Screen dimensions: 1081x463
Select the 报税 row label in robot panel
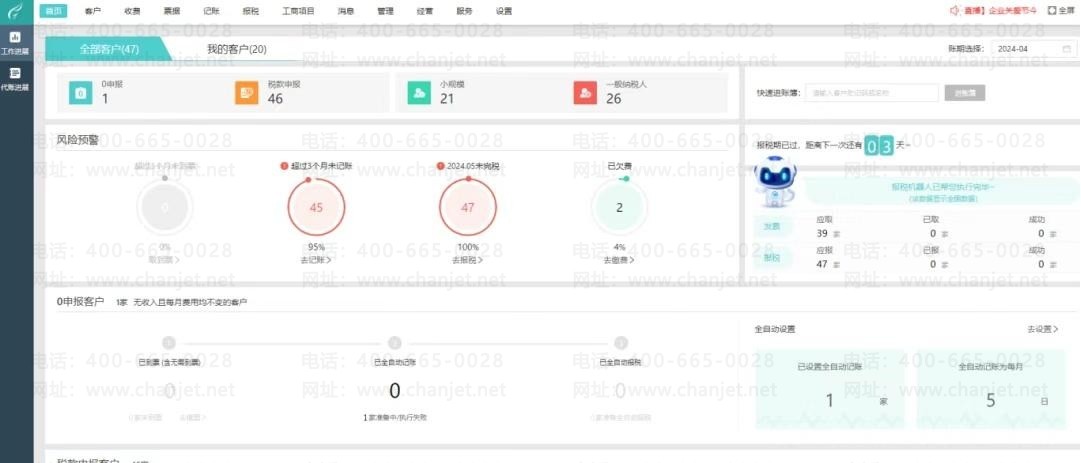pyautogui.click(x=771, y=257)
